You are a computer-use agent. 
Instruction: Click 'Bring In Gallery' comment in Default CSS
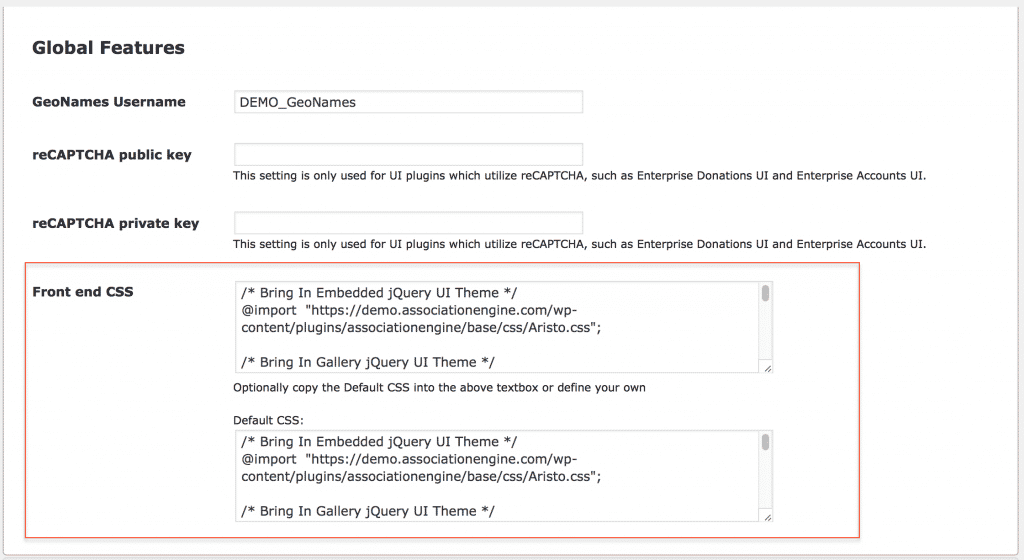point(368,511)
